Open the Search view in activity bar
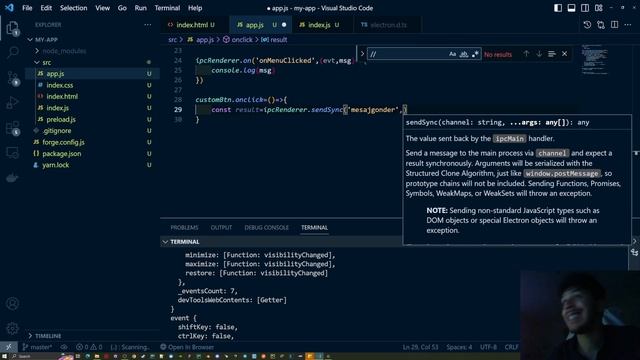 point(13,52)
